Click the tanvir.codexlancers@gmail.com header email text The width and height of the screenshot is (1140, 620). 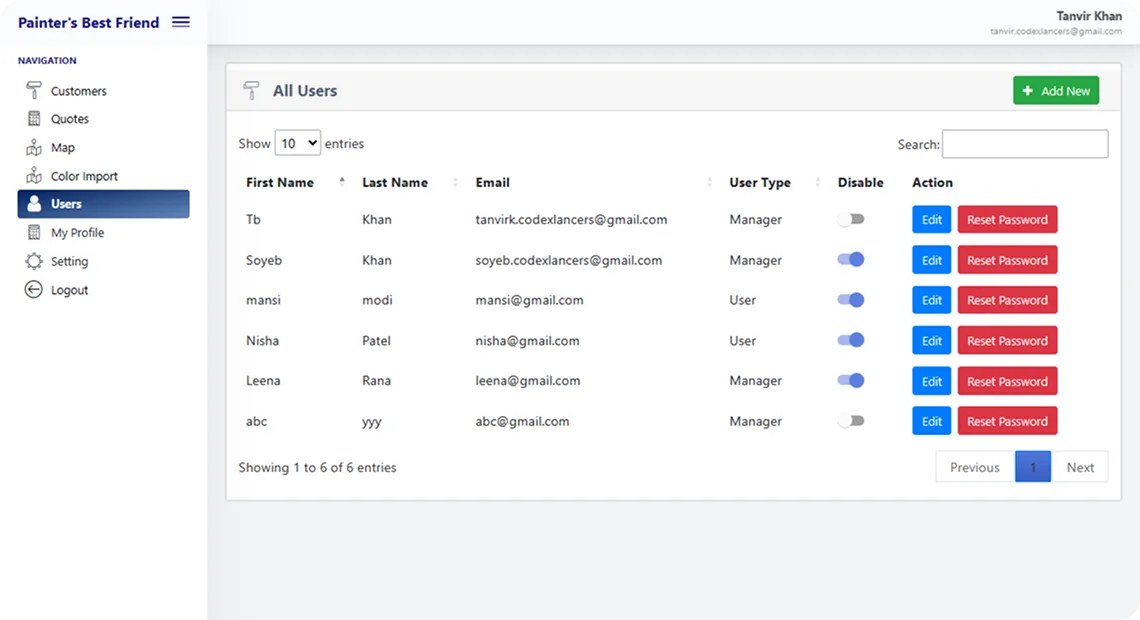click(x=1056, y=31)
